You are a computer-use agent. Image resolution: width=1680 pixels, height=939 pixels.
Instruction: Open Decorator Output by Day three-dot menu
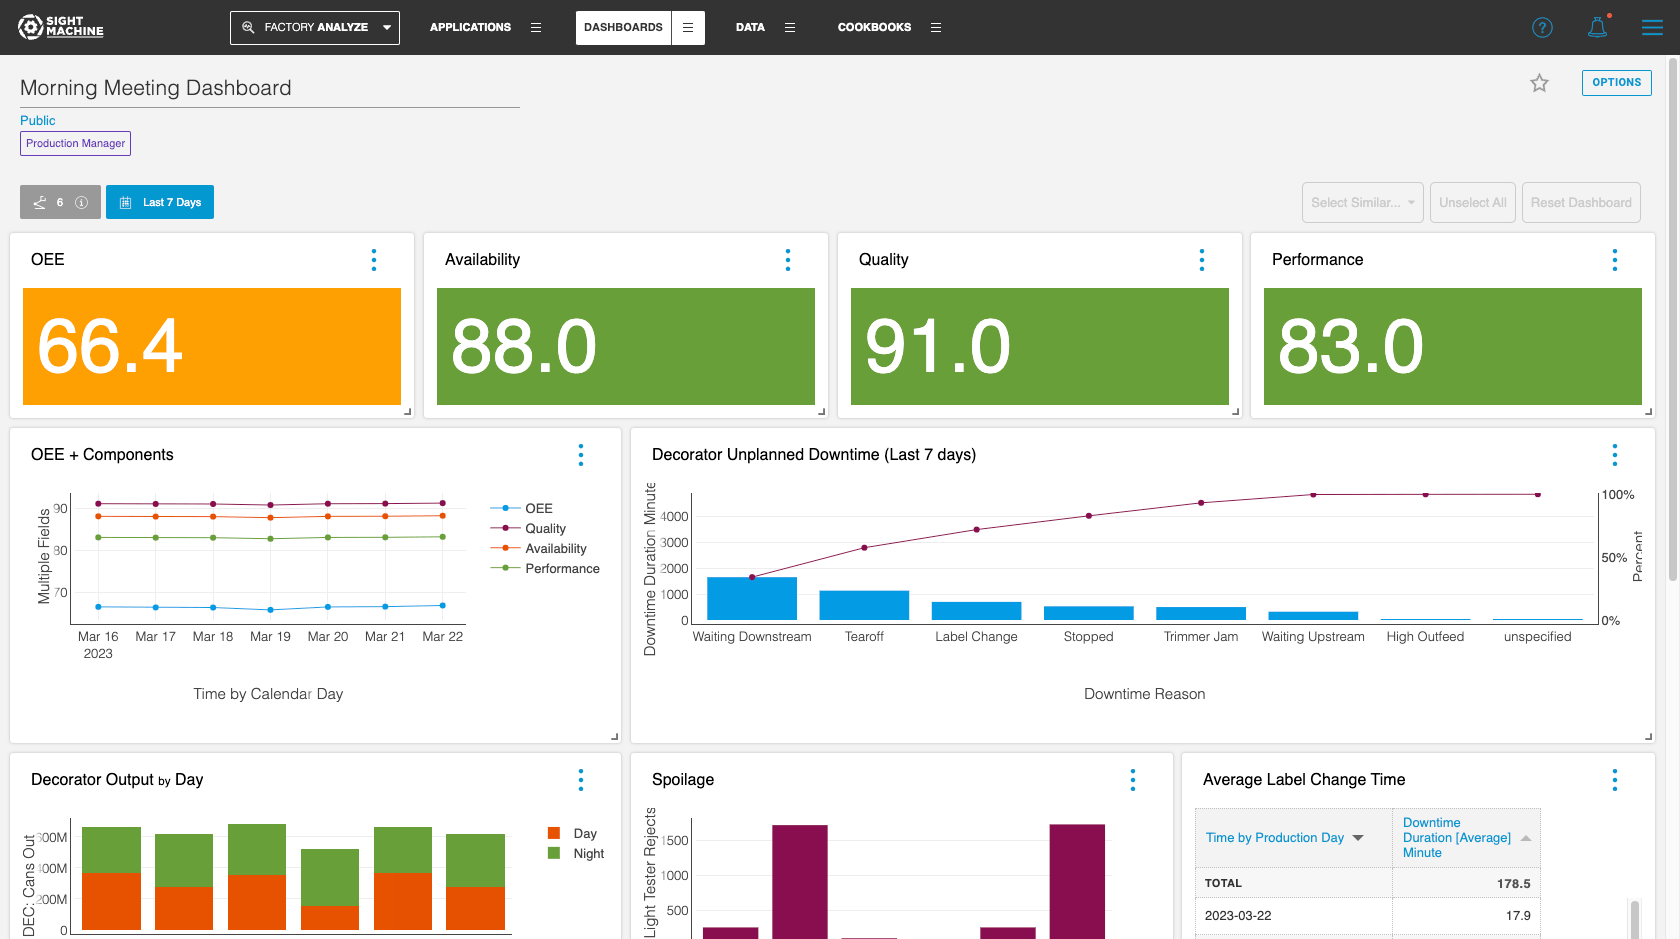581,780
